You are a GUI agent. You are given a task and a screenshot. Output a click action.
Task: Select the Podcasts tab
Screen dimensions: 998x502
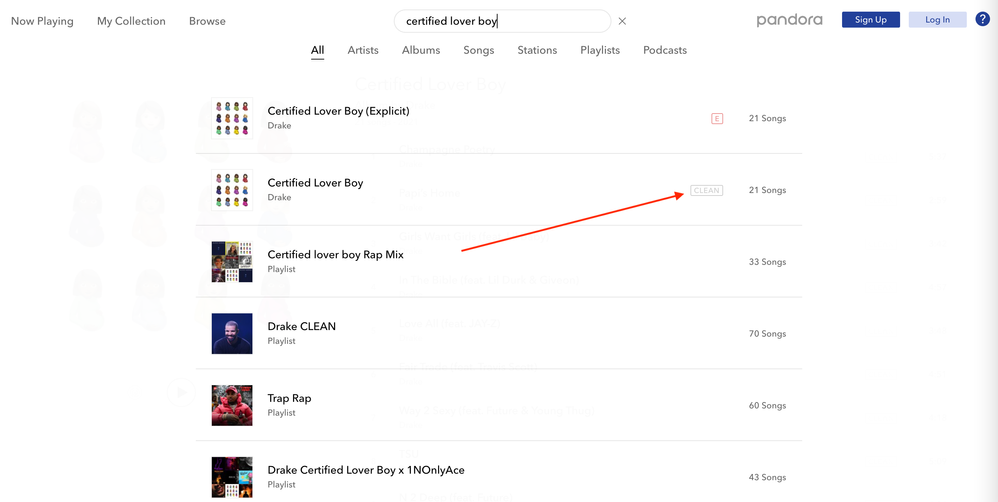coord(665,50)
